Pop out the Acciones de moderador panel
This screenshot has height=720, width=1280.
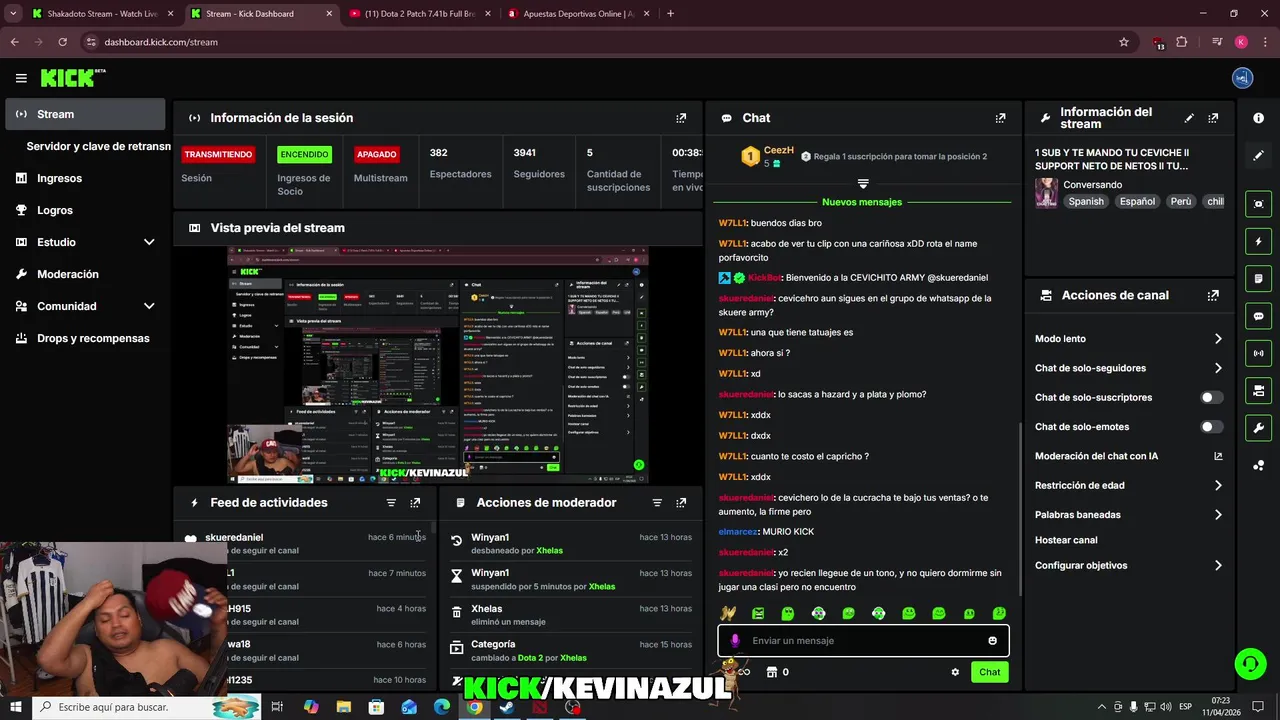(681, 503)
